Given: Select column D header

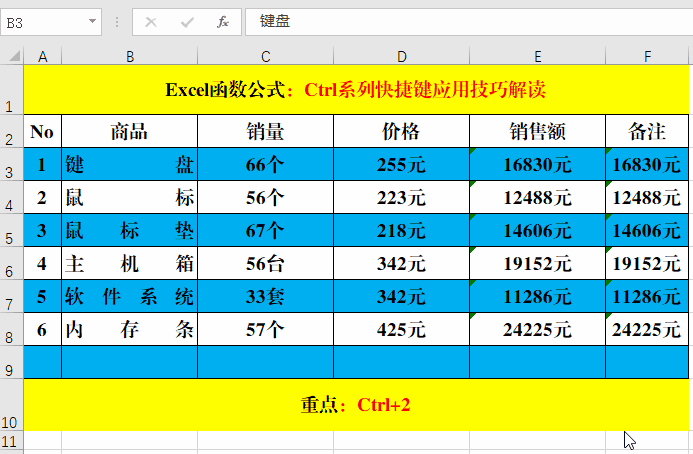Looking at the screenshot, I should coord(401,56).
